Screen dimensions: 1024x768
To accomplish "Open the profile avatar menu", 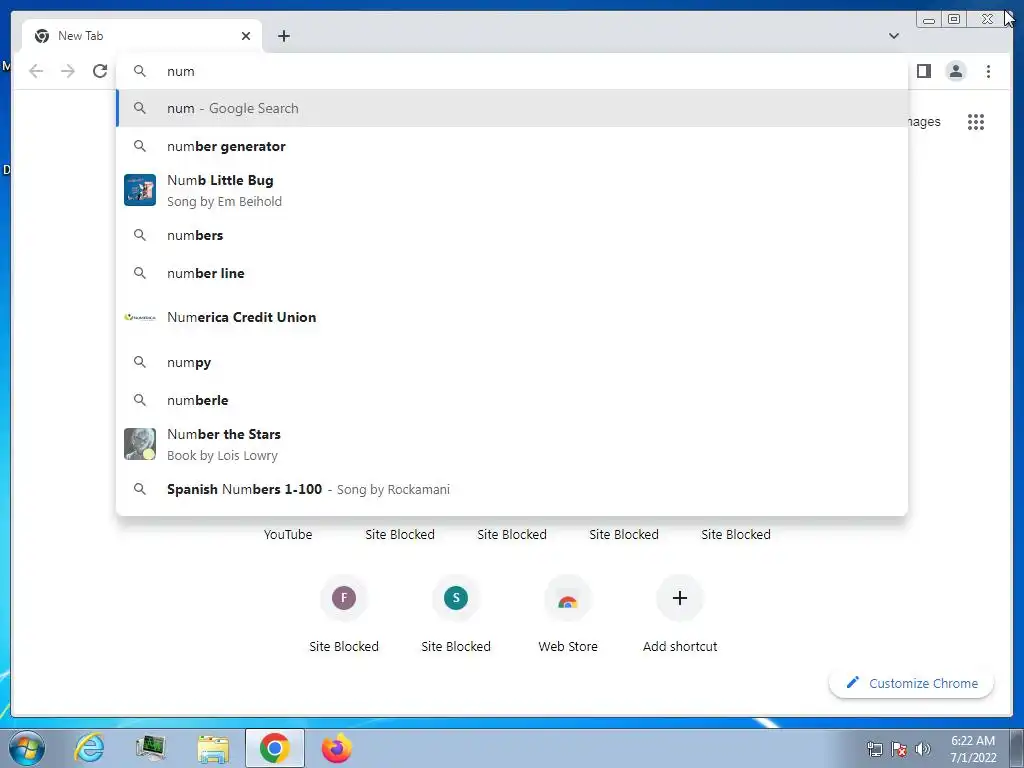I will click(x=955, y=71).
